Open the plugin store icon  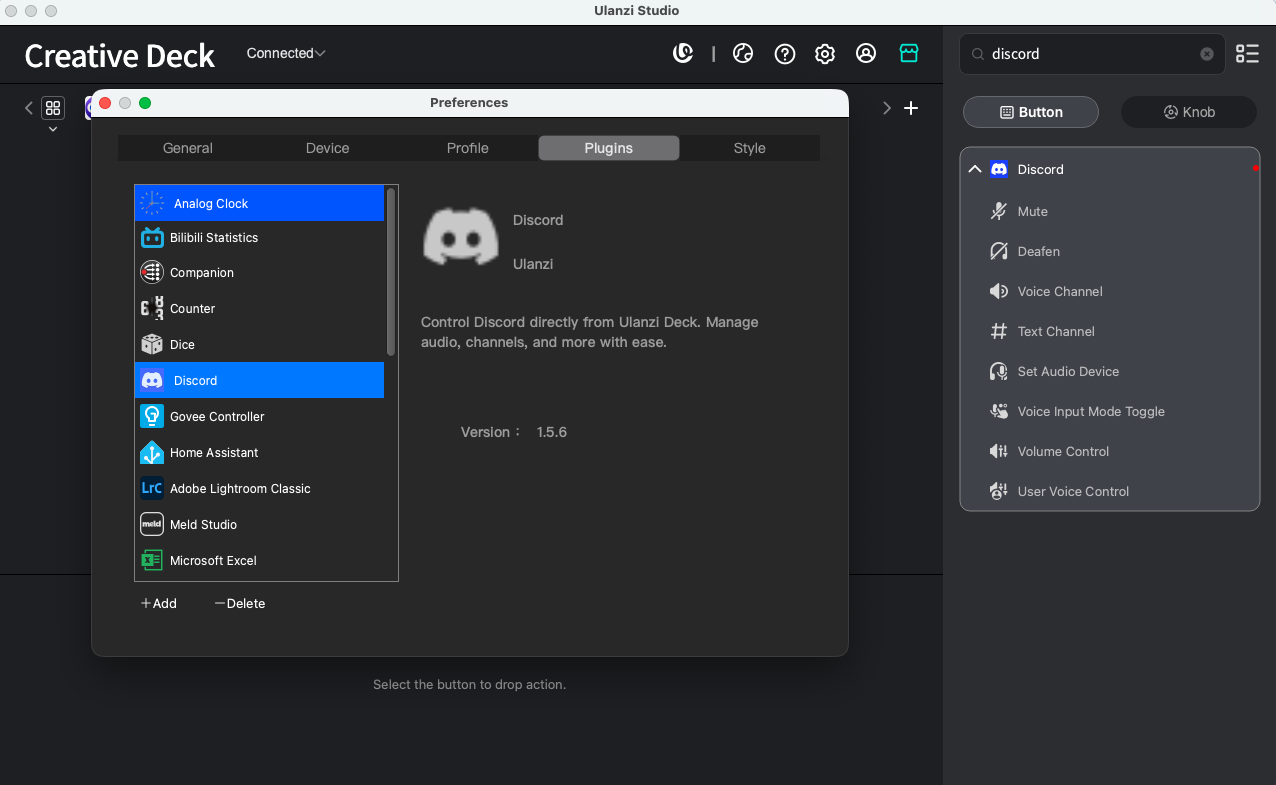909,53
